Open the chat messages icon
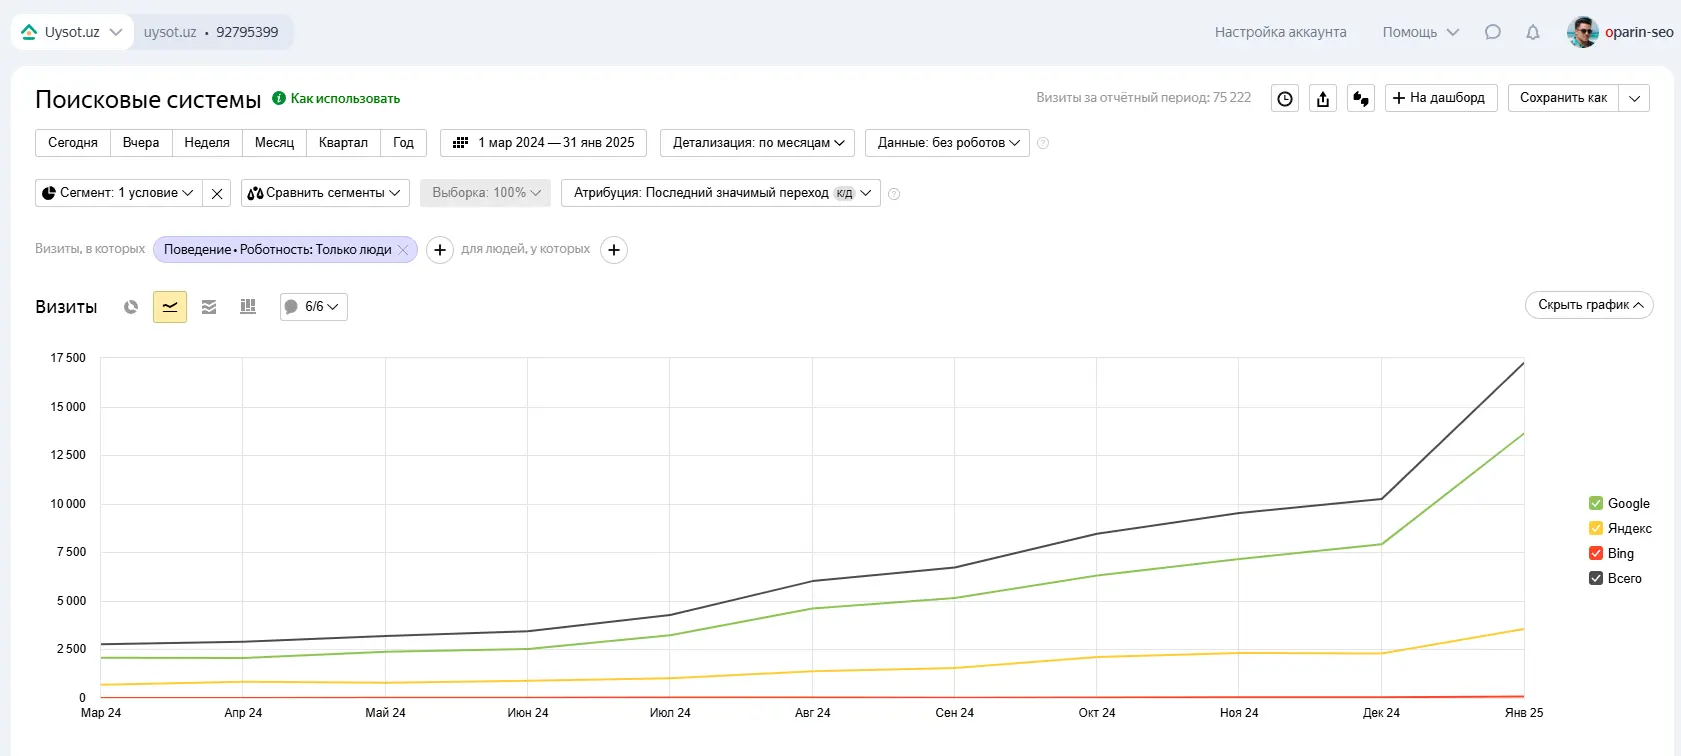The width and height of the screenshot is (1681, 756). pos(1492,32)
